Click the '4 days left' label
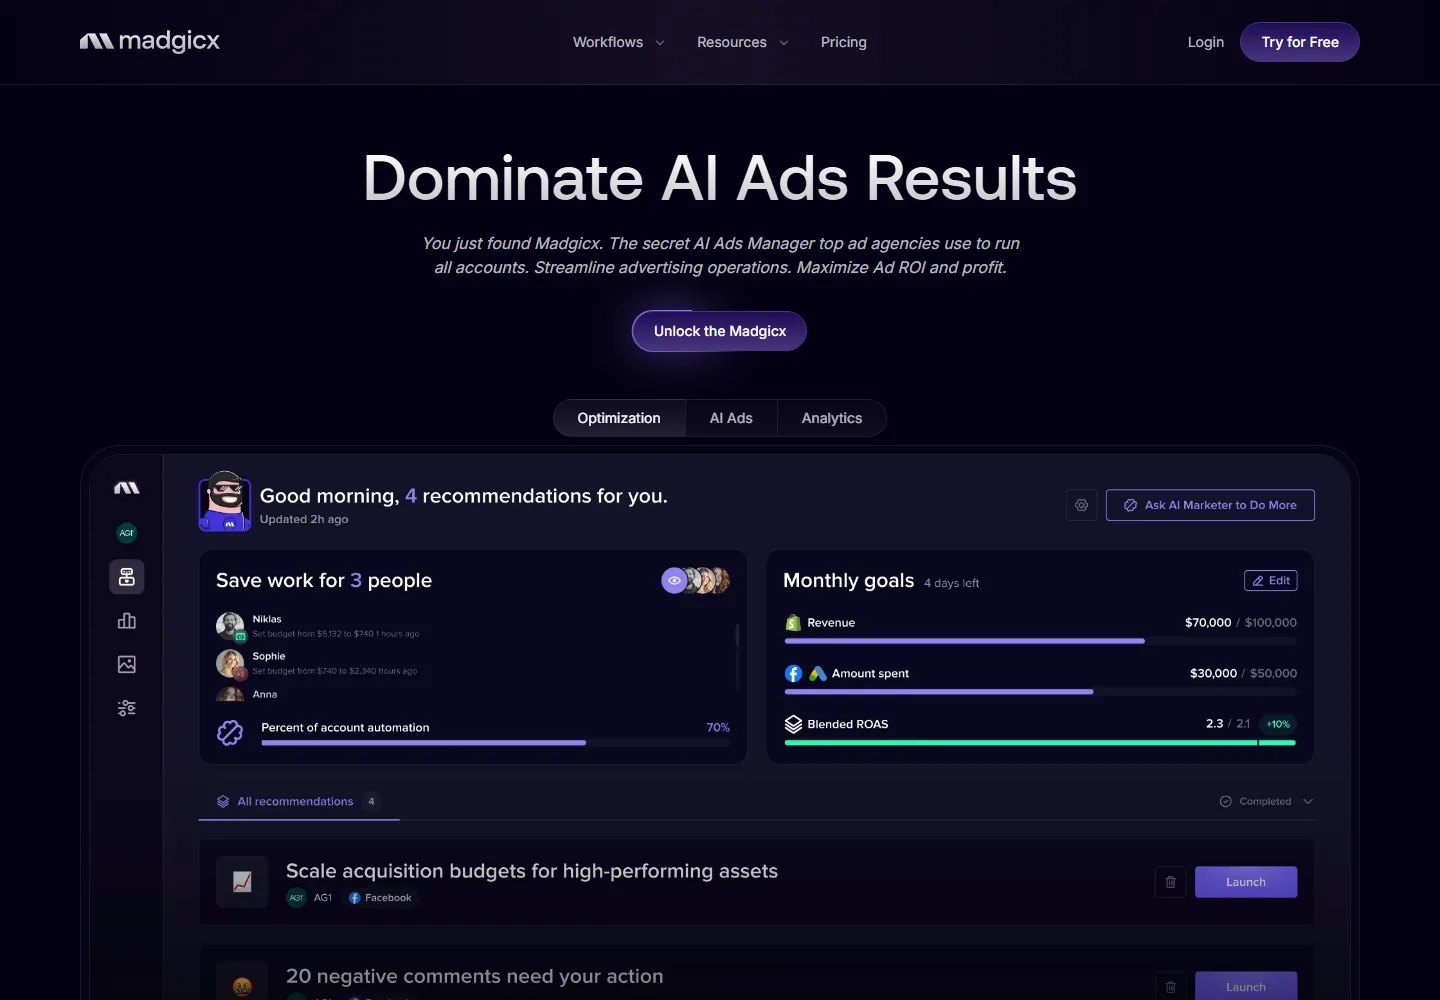This screenshot has width=1440, height=1000. 952,583
